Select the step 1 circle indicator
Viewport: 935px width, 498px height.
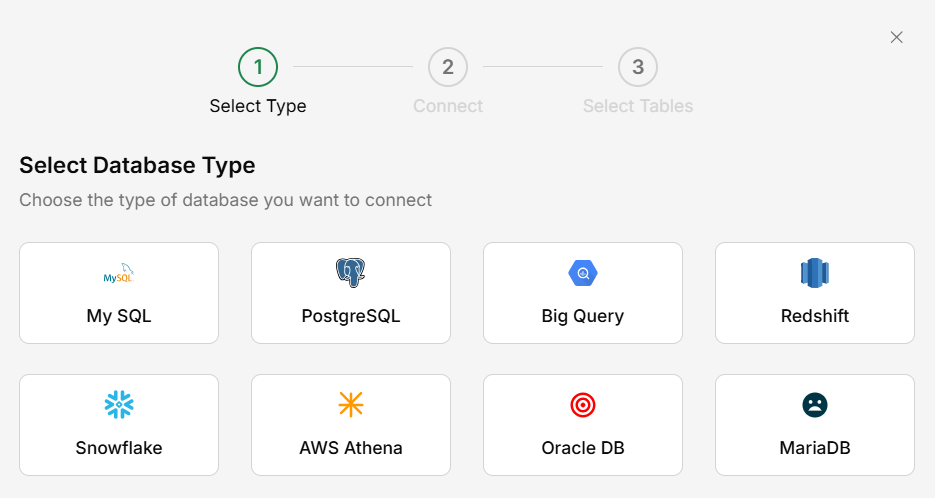tap(258, 67)
